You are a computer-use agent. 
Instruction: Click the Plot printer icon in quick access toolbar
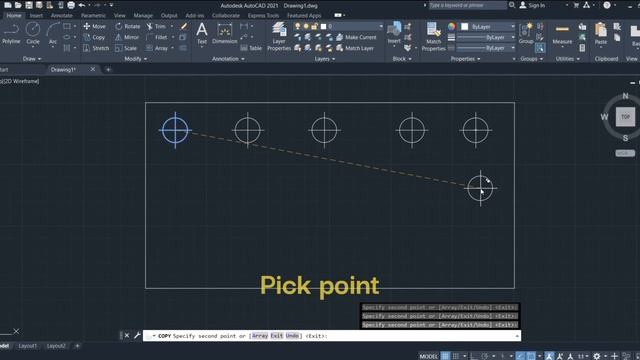pos(71,5)
